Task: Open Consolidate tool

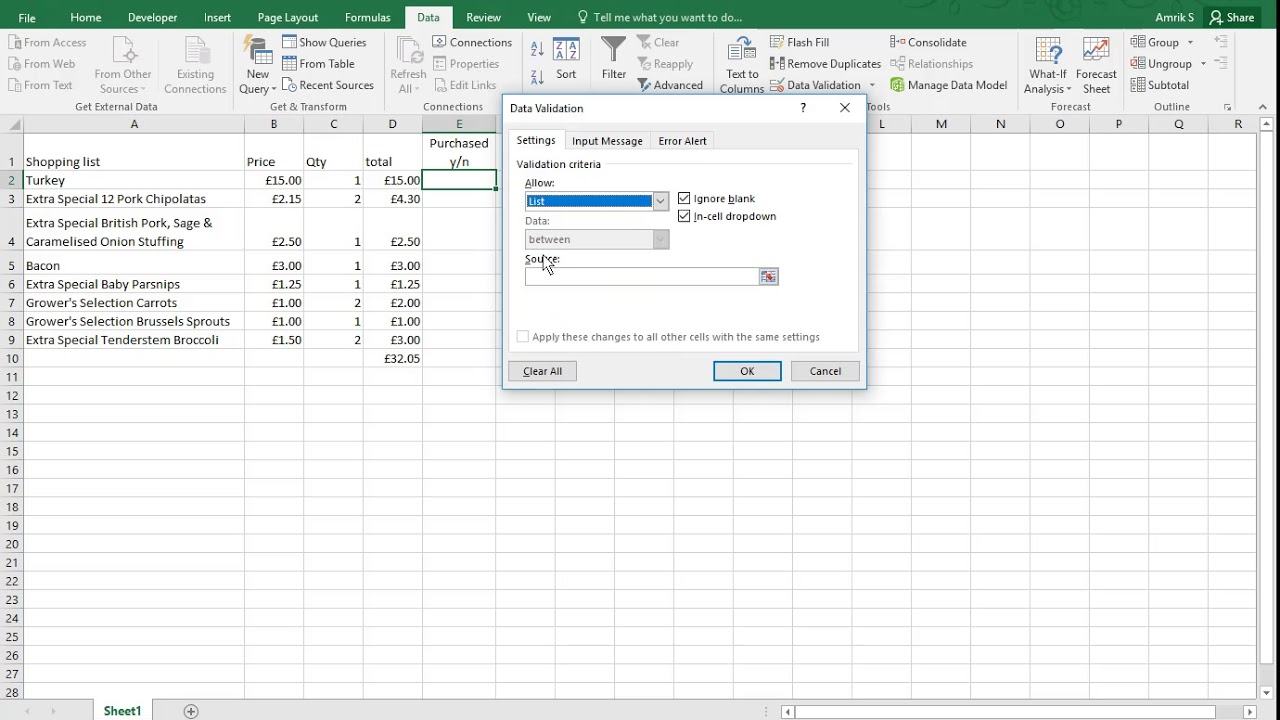Action: [x=928, y=42]
